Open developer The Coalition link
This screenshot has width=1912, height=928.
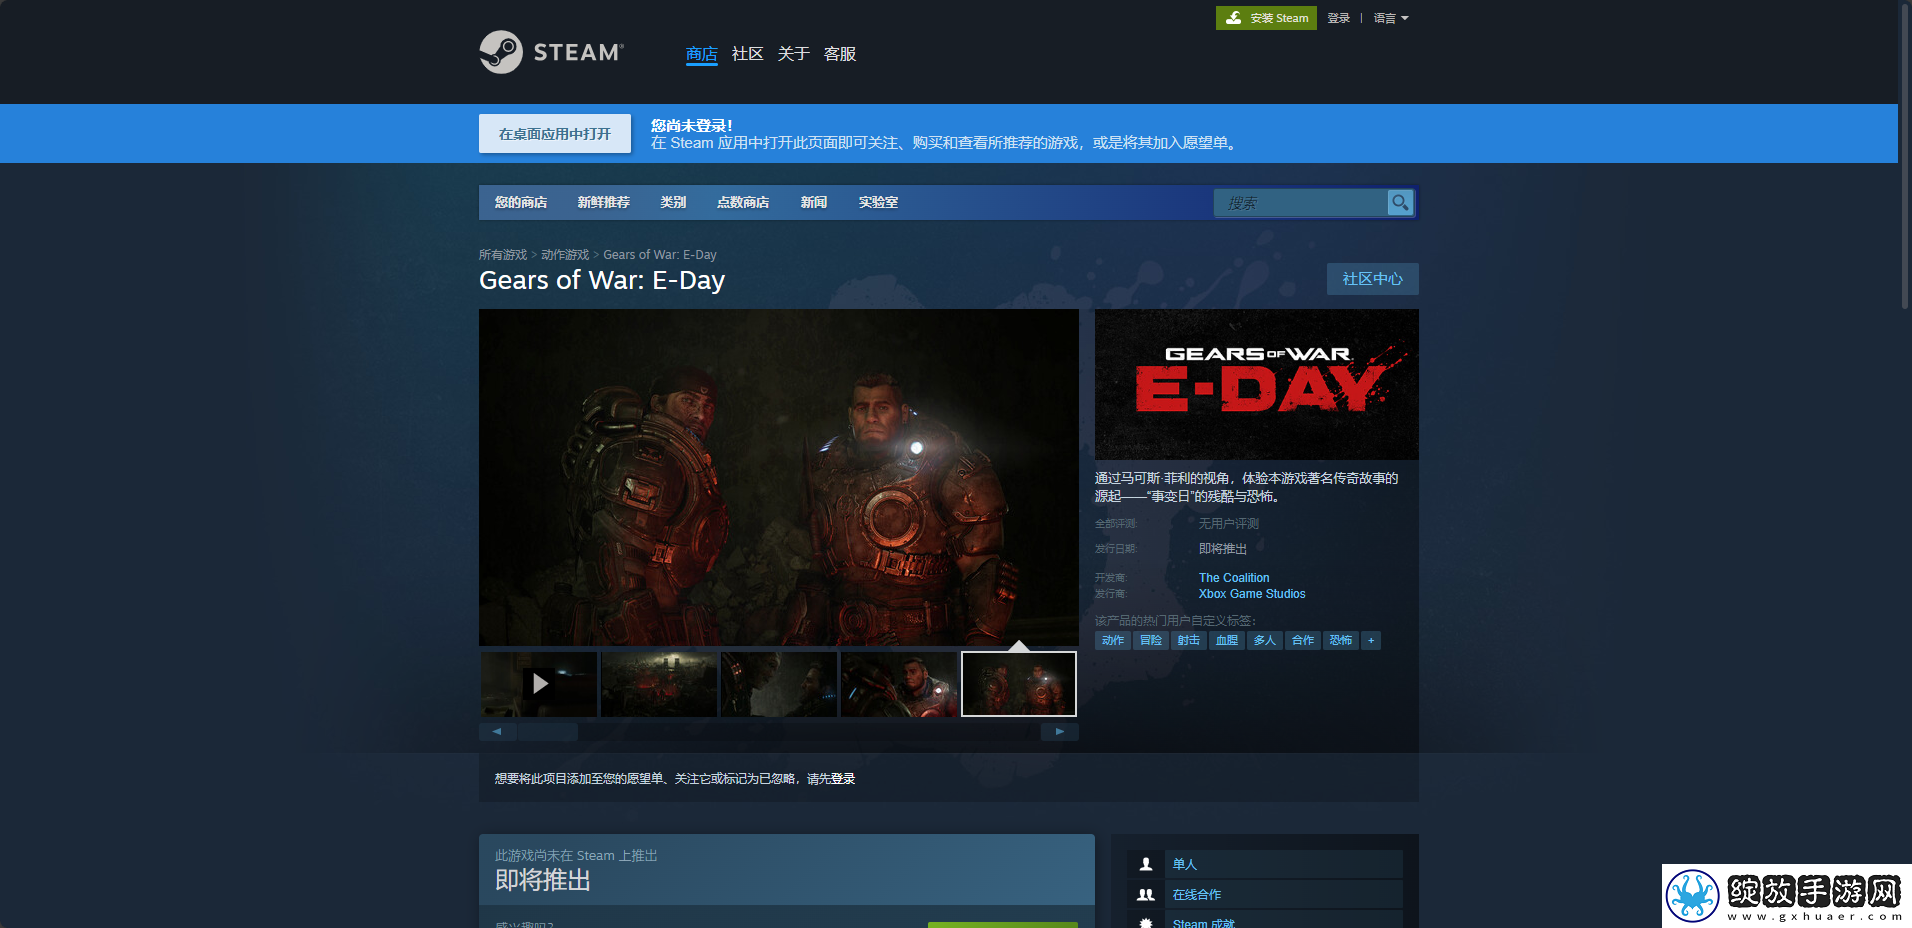(x=1234, y=578)
